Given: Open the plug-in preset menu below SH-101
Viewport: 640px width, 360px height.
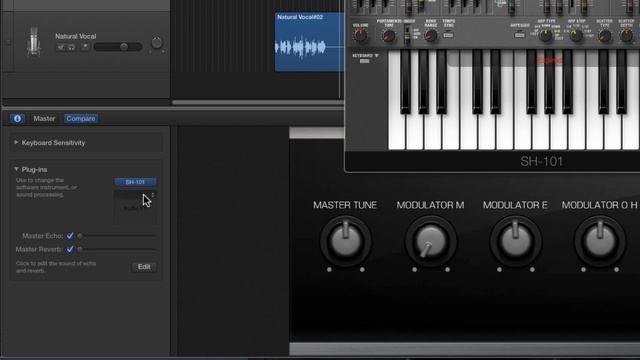Looking at the screenshot, I should tap(135, 195).
